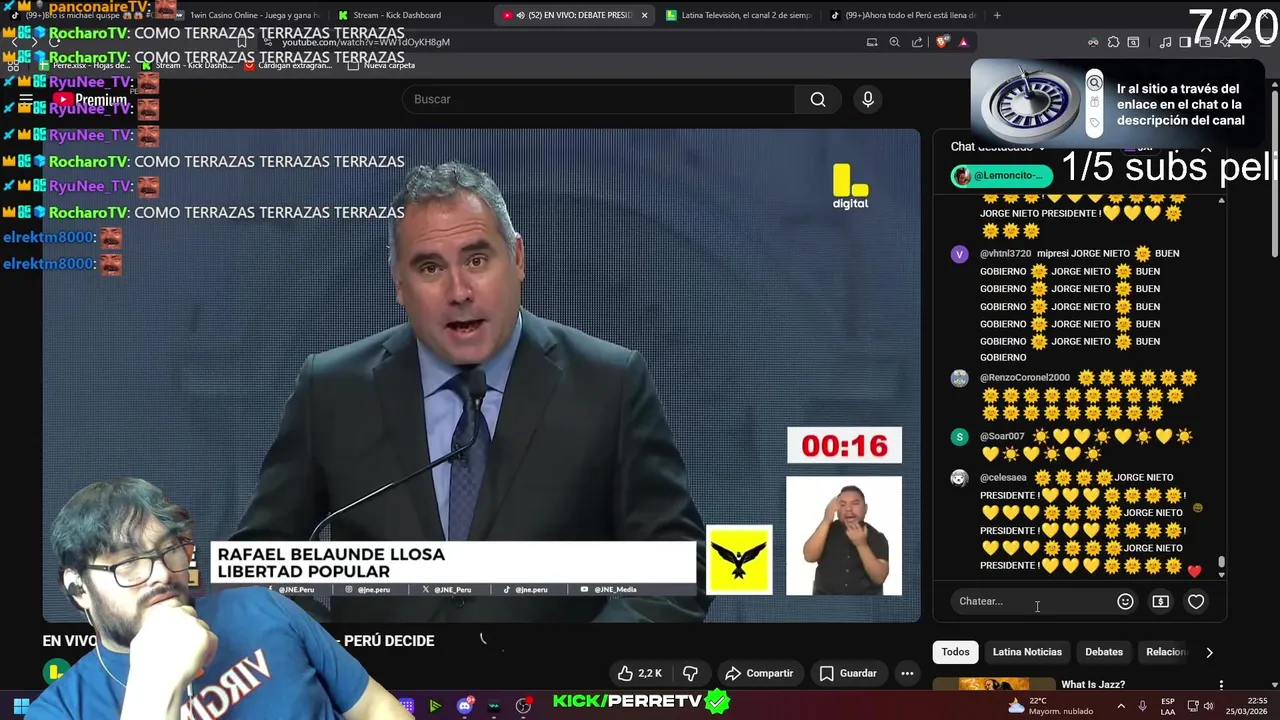Click the @vhtnl3720 chat message
Image resolution: width=1280 pixels, height=720 pixels.
point(1080,305)
